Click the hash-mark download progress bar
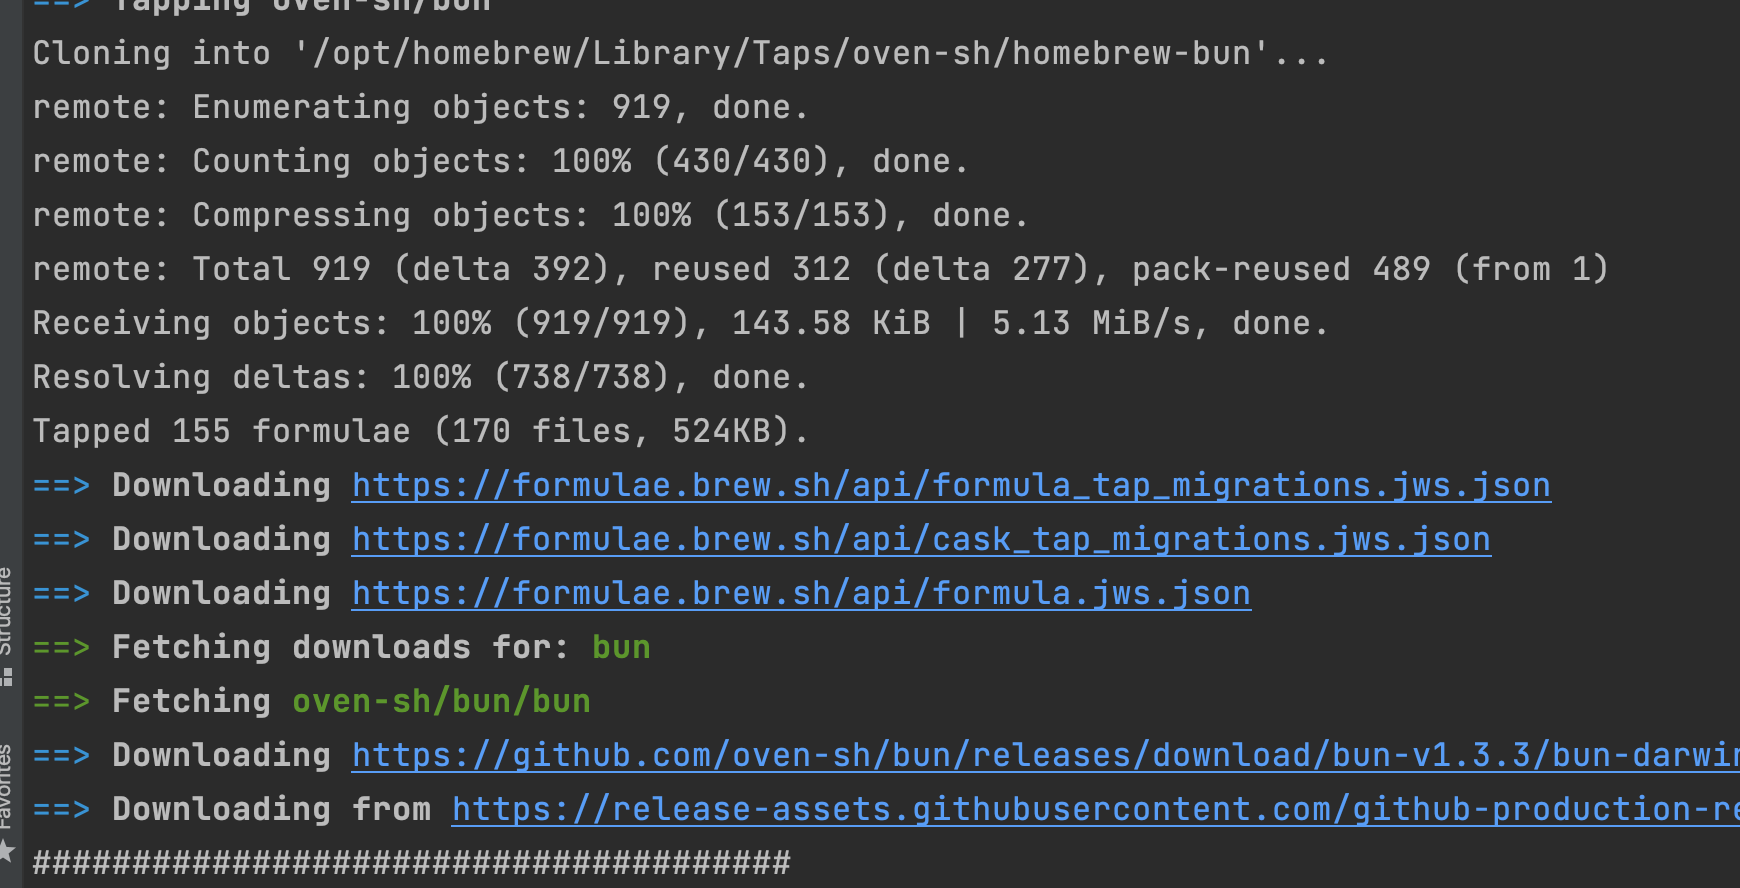1740x888 pixels. [411, 863]
